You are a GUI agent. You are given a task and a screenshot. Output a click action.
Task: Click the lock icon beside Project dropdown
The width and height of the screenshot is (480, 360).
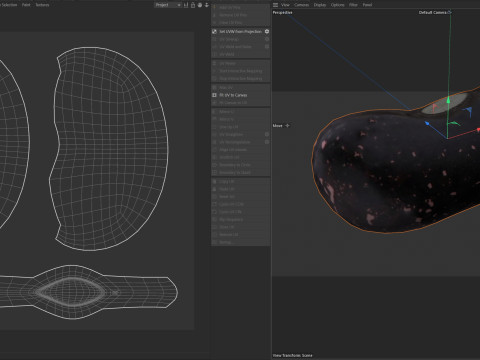[x=193, y=5]
